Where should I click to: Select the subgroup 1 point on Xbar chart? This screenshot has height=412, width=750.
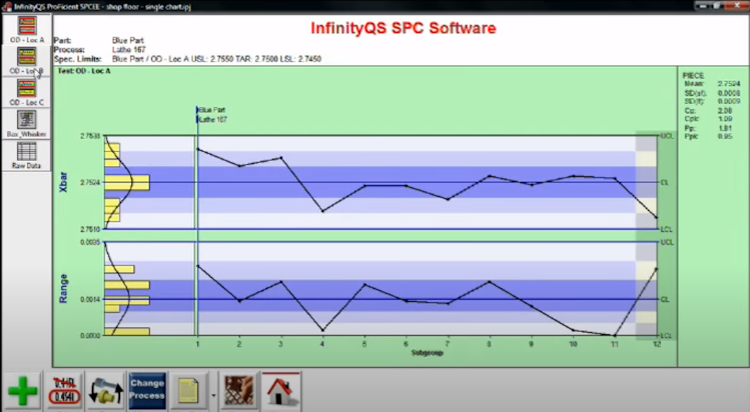click(198, 149)
